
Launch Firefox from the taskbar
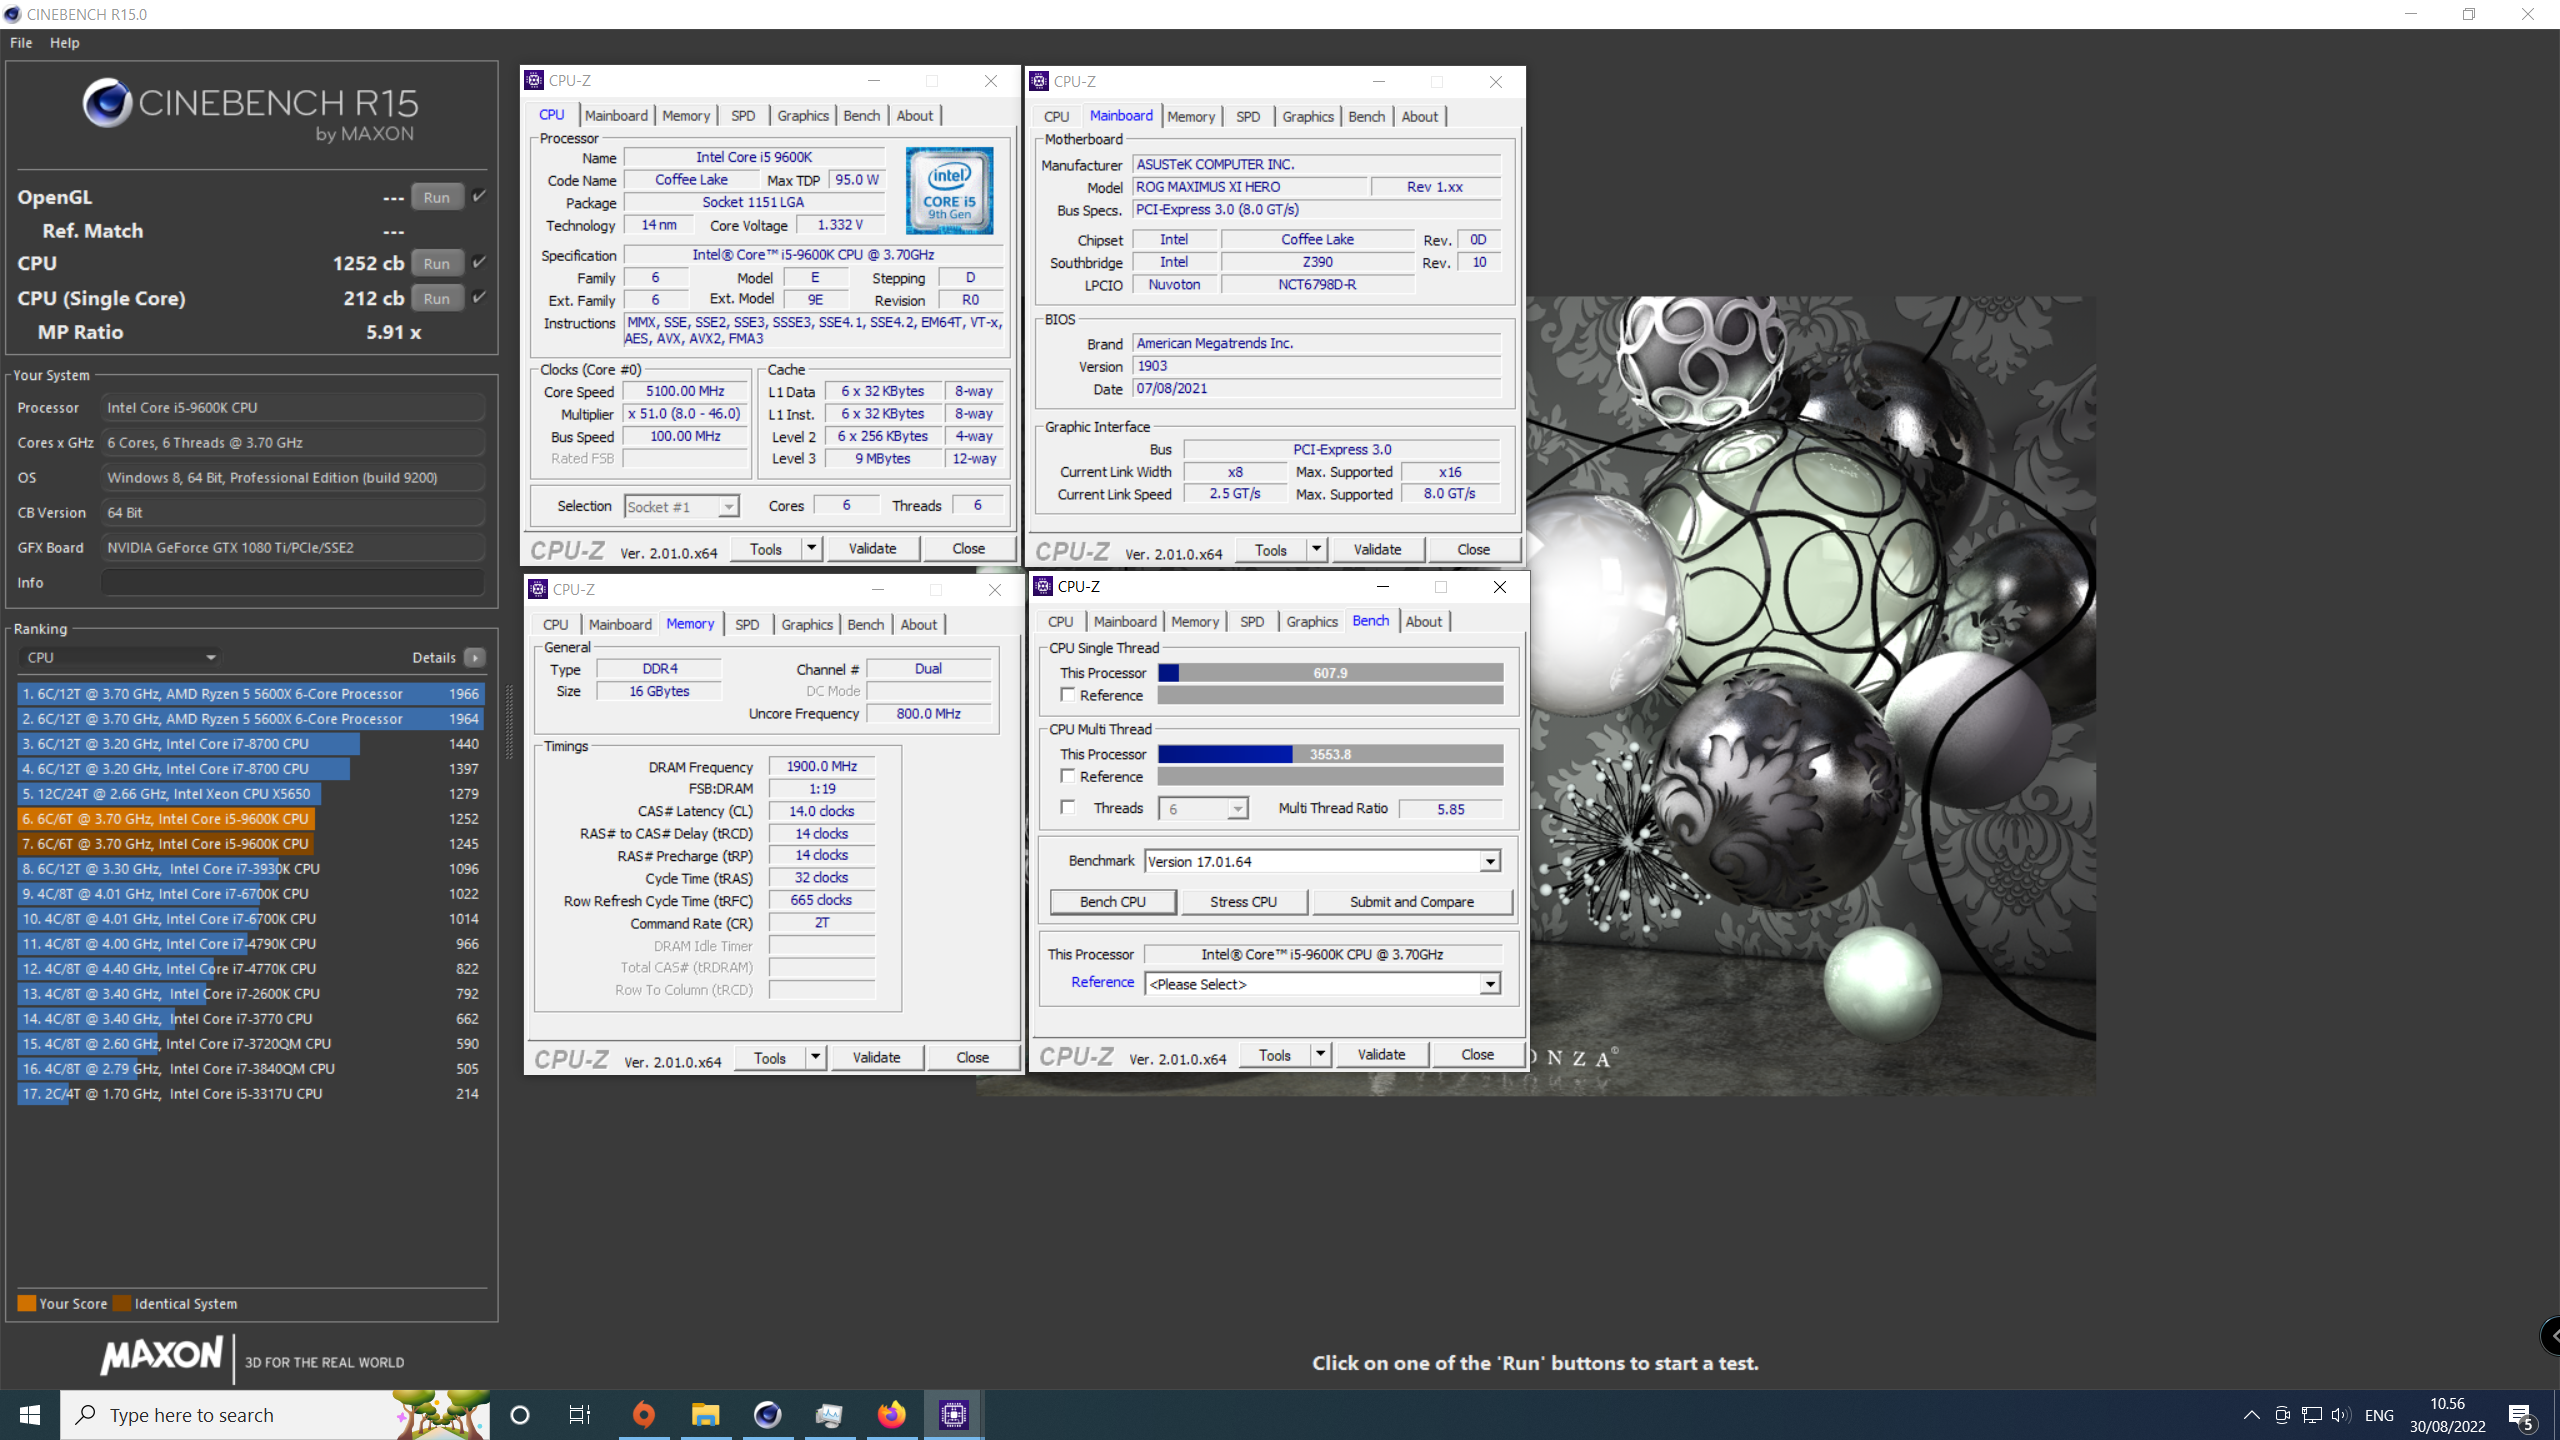click(891, 1415)
